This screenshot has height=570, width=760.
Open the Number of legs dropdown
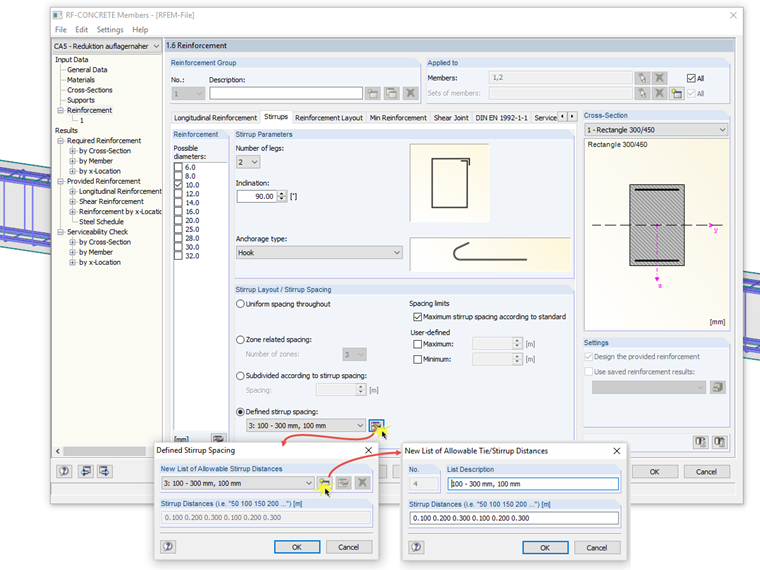(x=248, y=162)
